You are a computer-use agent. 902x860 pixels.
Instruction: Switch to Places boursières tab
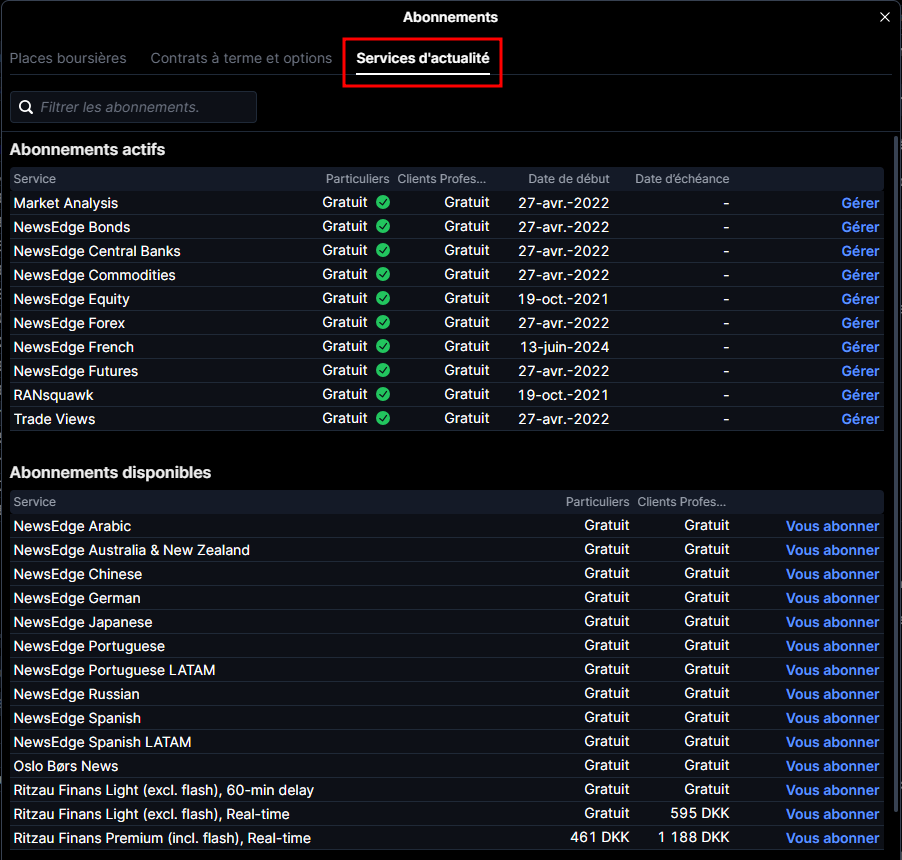68,58
